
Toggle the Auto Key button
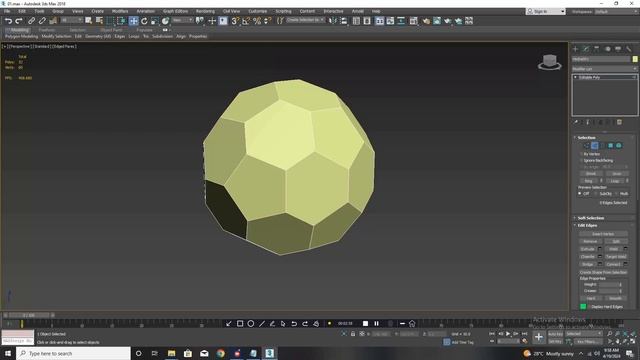coord(555,334)
